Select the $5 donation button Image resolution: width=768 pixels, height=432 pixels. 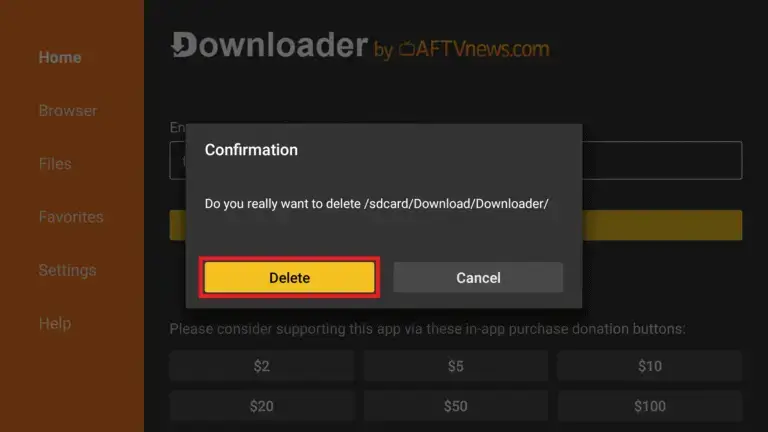(456, 366)
